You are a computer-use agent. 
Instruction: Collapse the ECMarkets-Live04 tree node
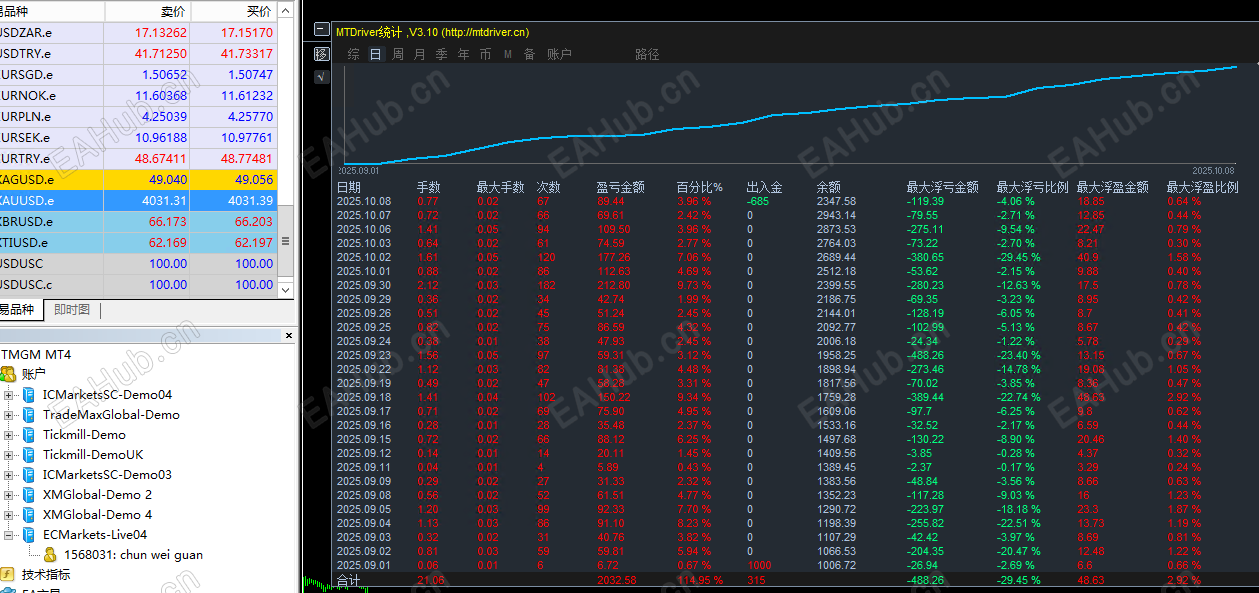tap(9, 535)
